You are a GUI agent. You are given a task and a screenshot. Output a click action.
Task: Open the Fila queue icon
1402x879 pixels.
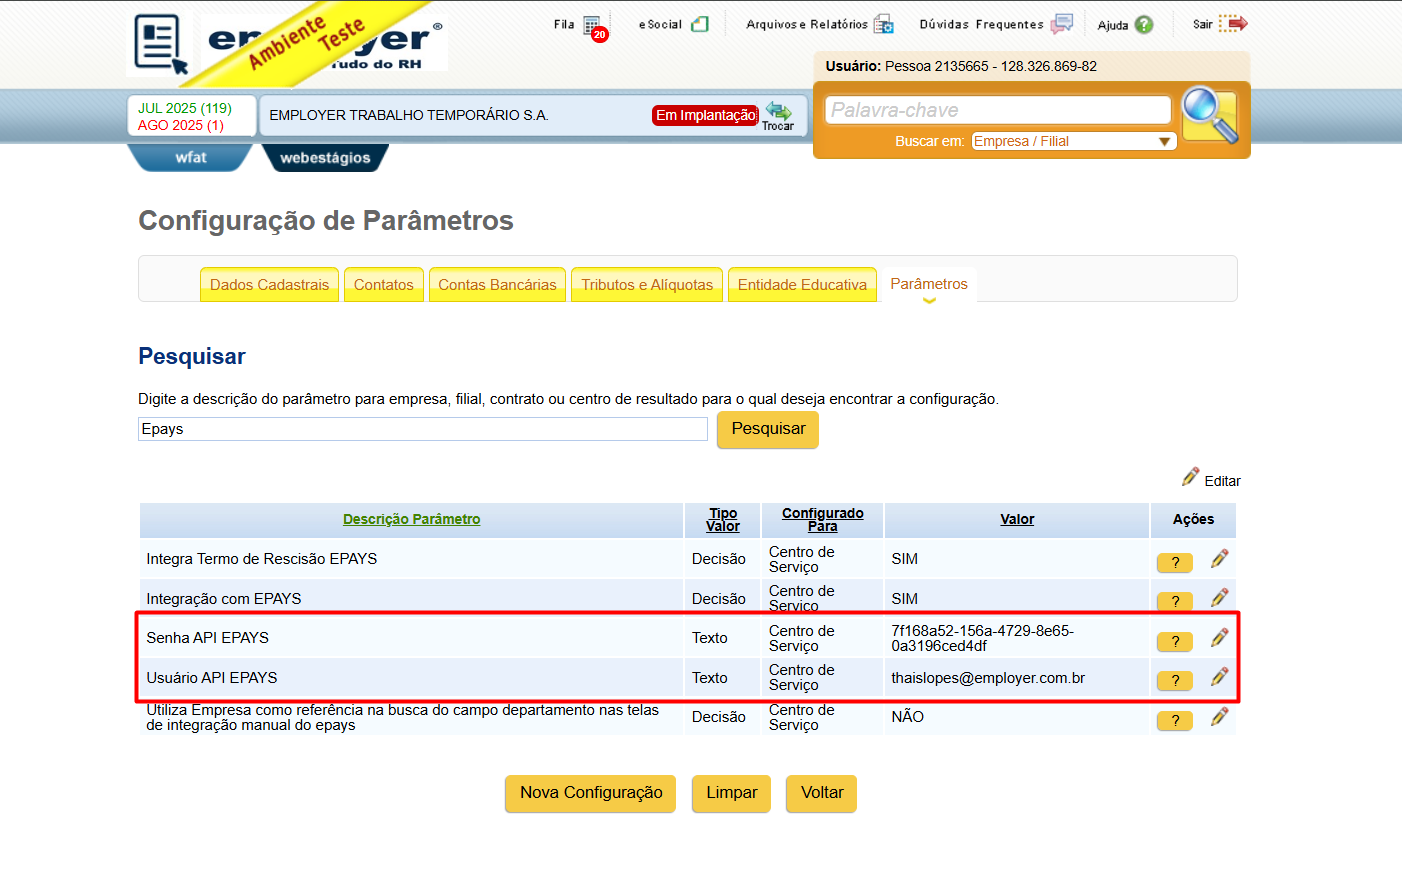tap(592, 25)
